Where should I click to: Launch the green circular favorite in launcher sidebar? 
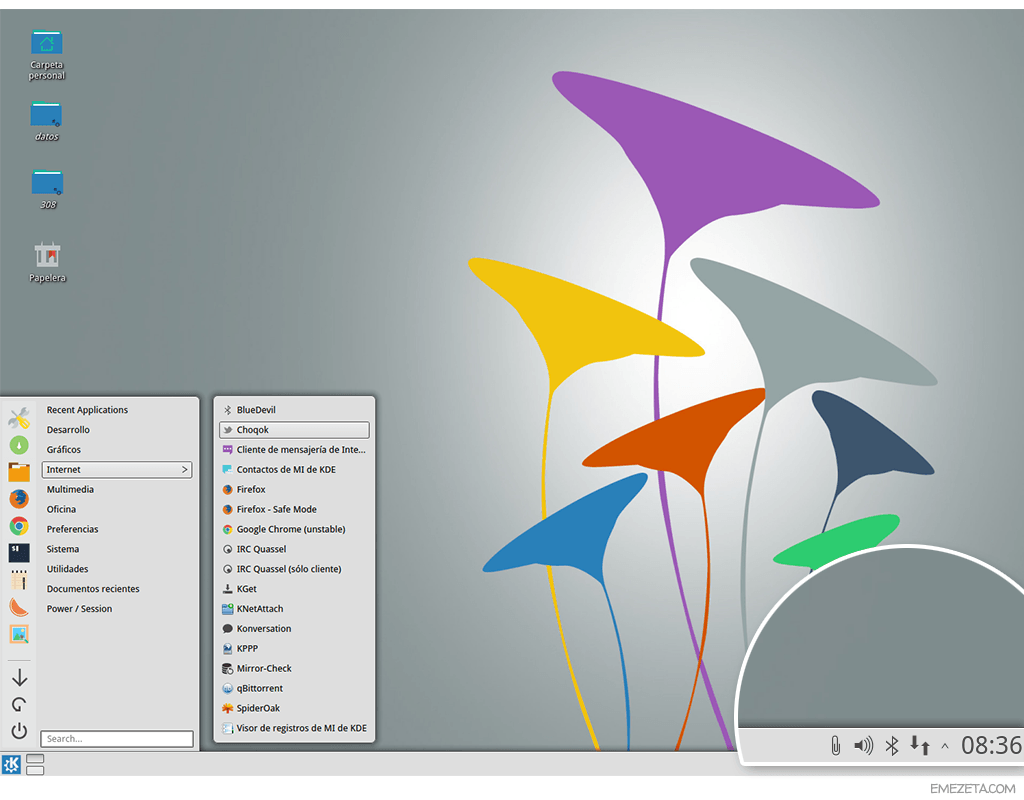click(x=19, y=445)
